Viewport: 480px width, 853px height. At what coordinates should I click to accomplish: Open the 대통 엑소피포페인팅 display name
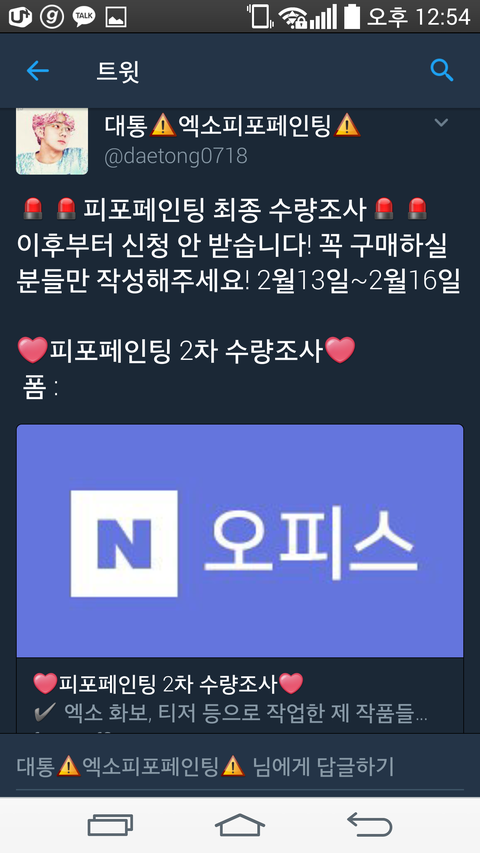click(232, 126)
